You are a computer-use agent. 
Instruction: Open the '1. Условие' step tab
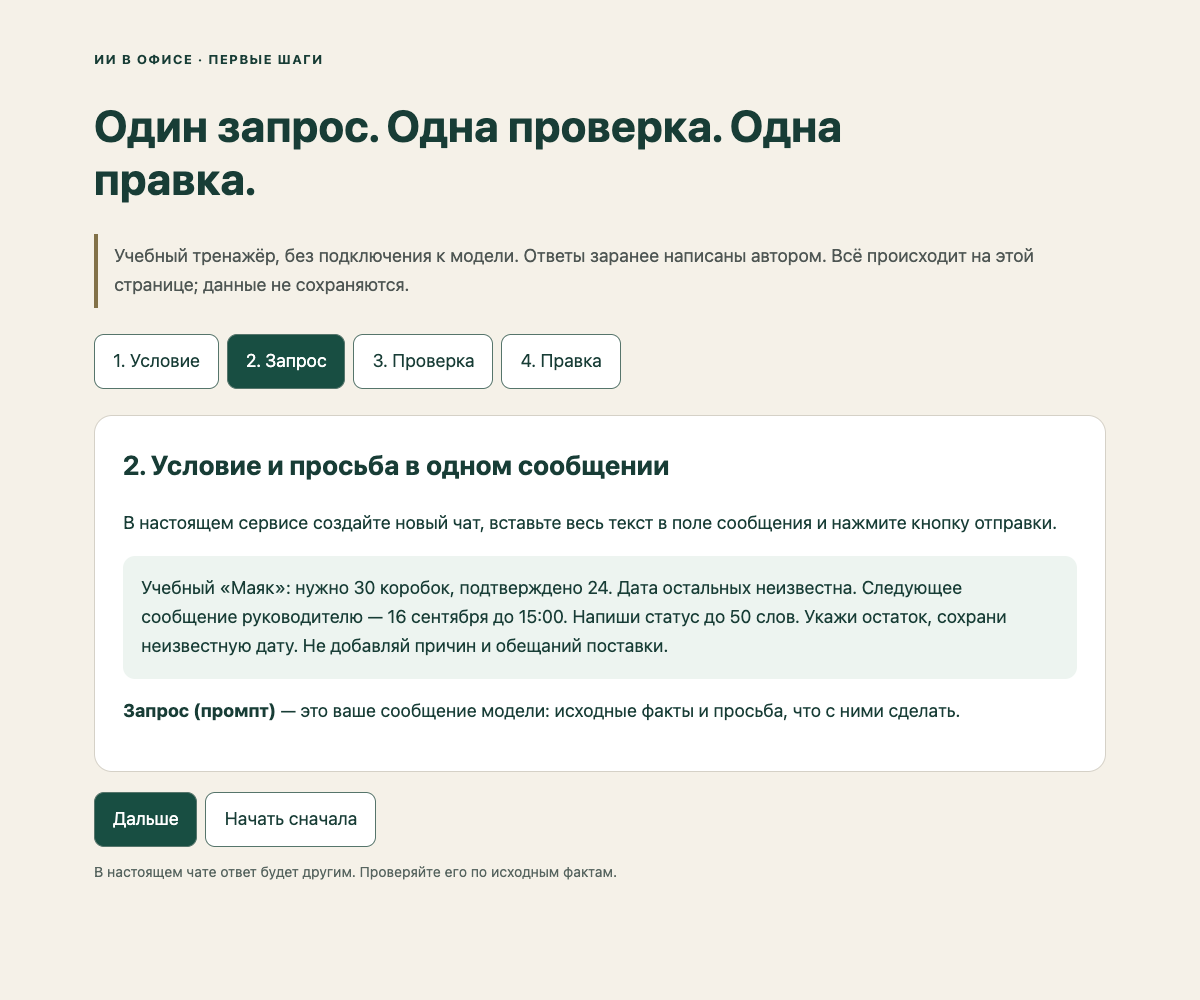pos(156,361)
